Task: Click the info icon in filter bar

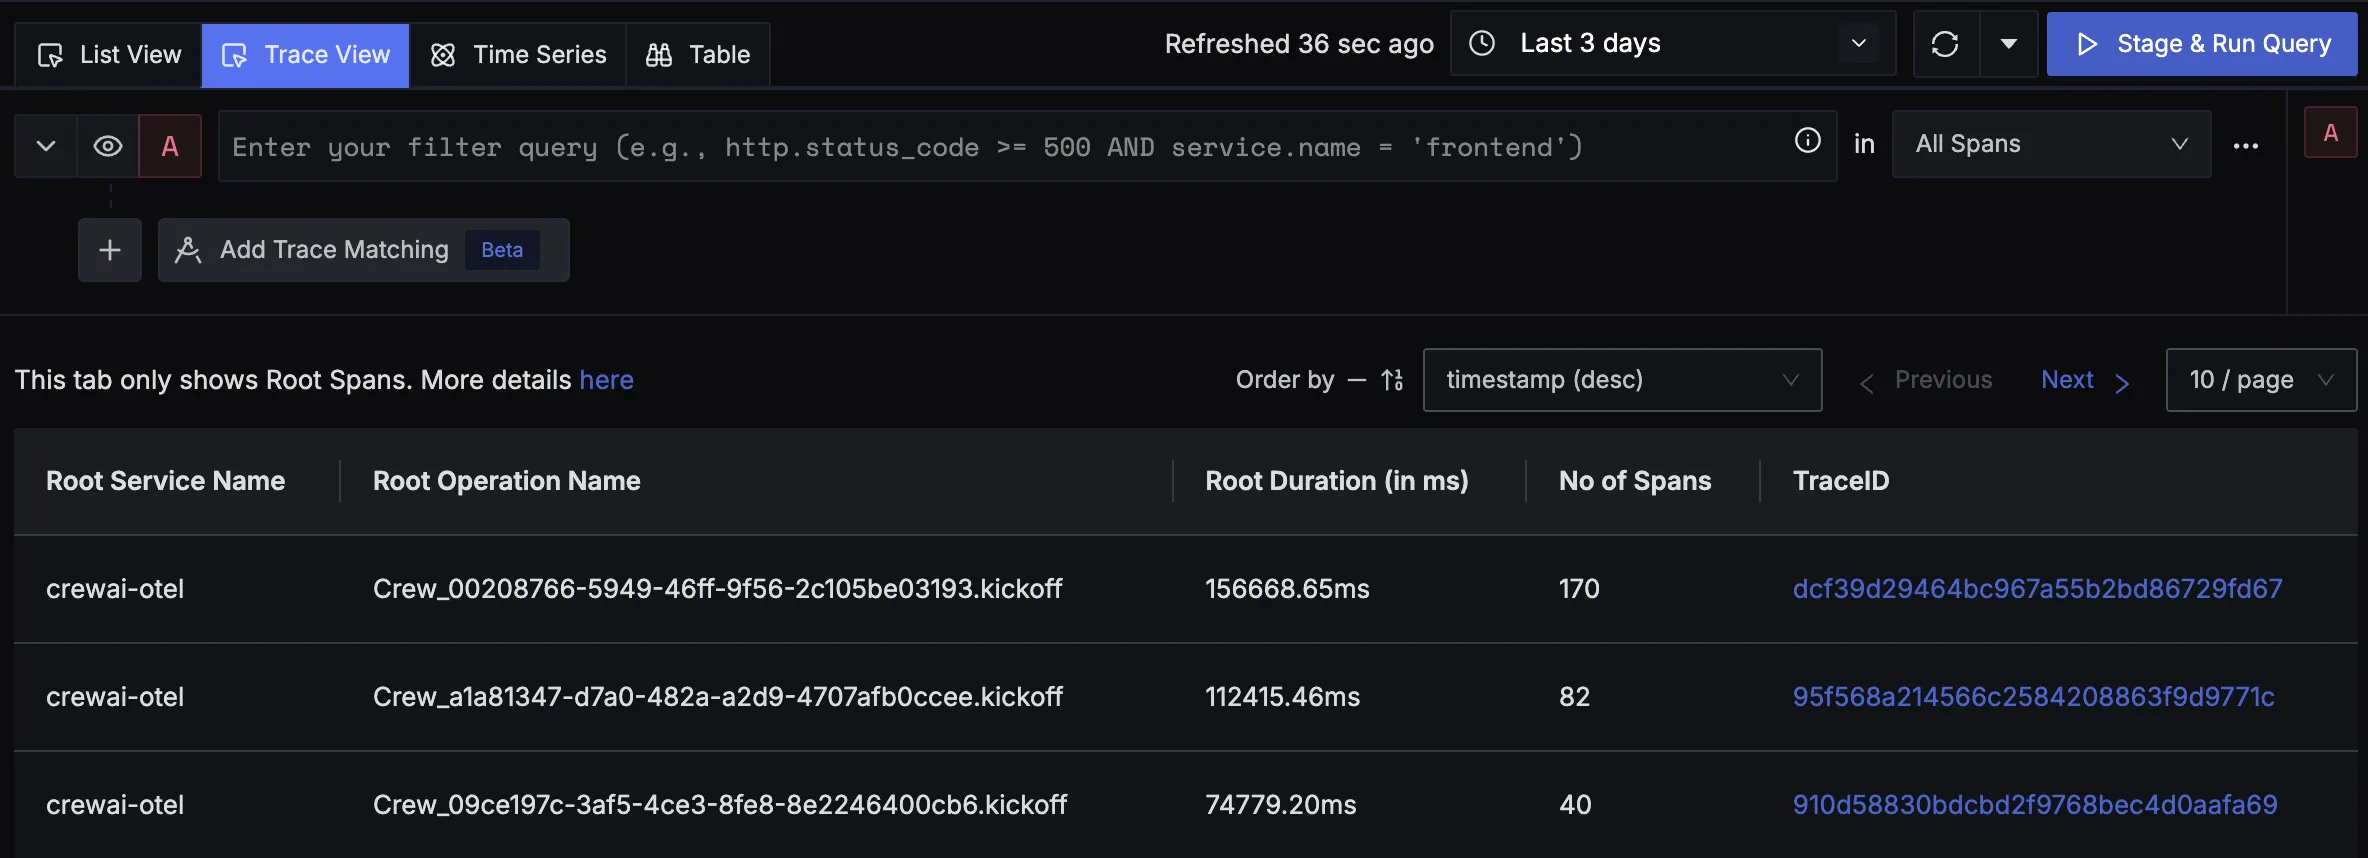Action: pyautogui.click(x=1807, y=141)
